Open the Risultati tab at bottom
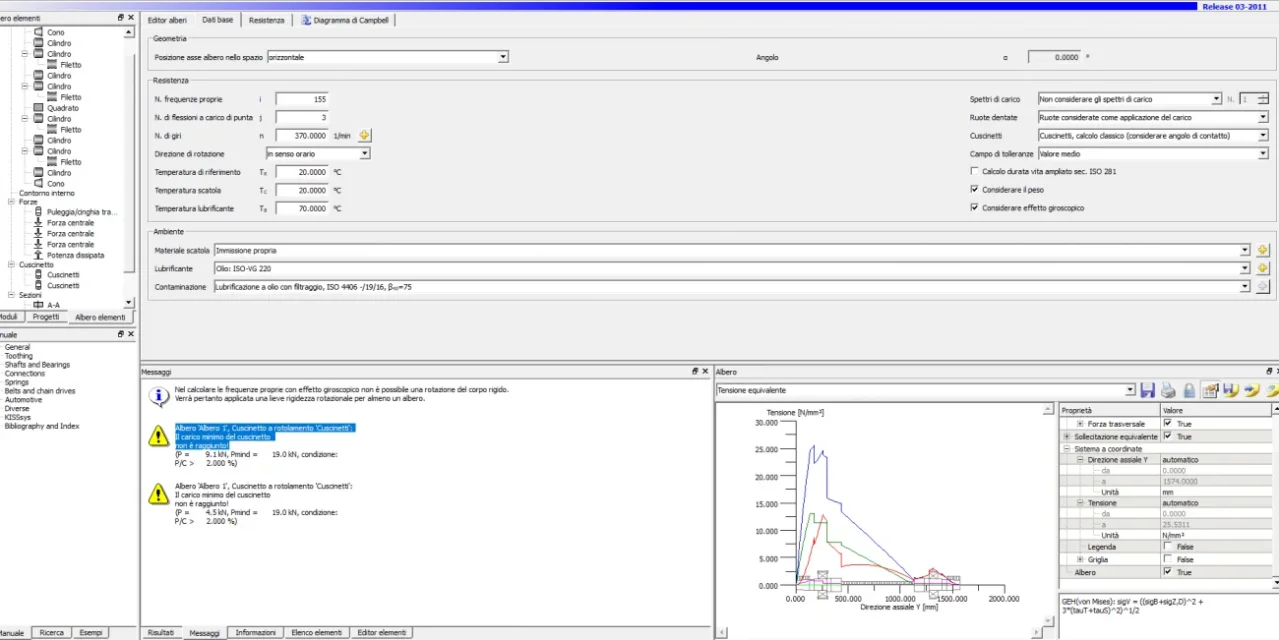This screenshot has width=1279, height=640. pos(160,633)
